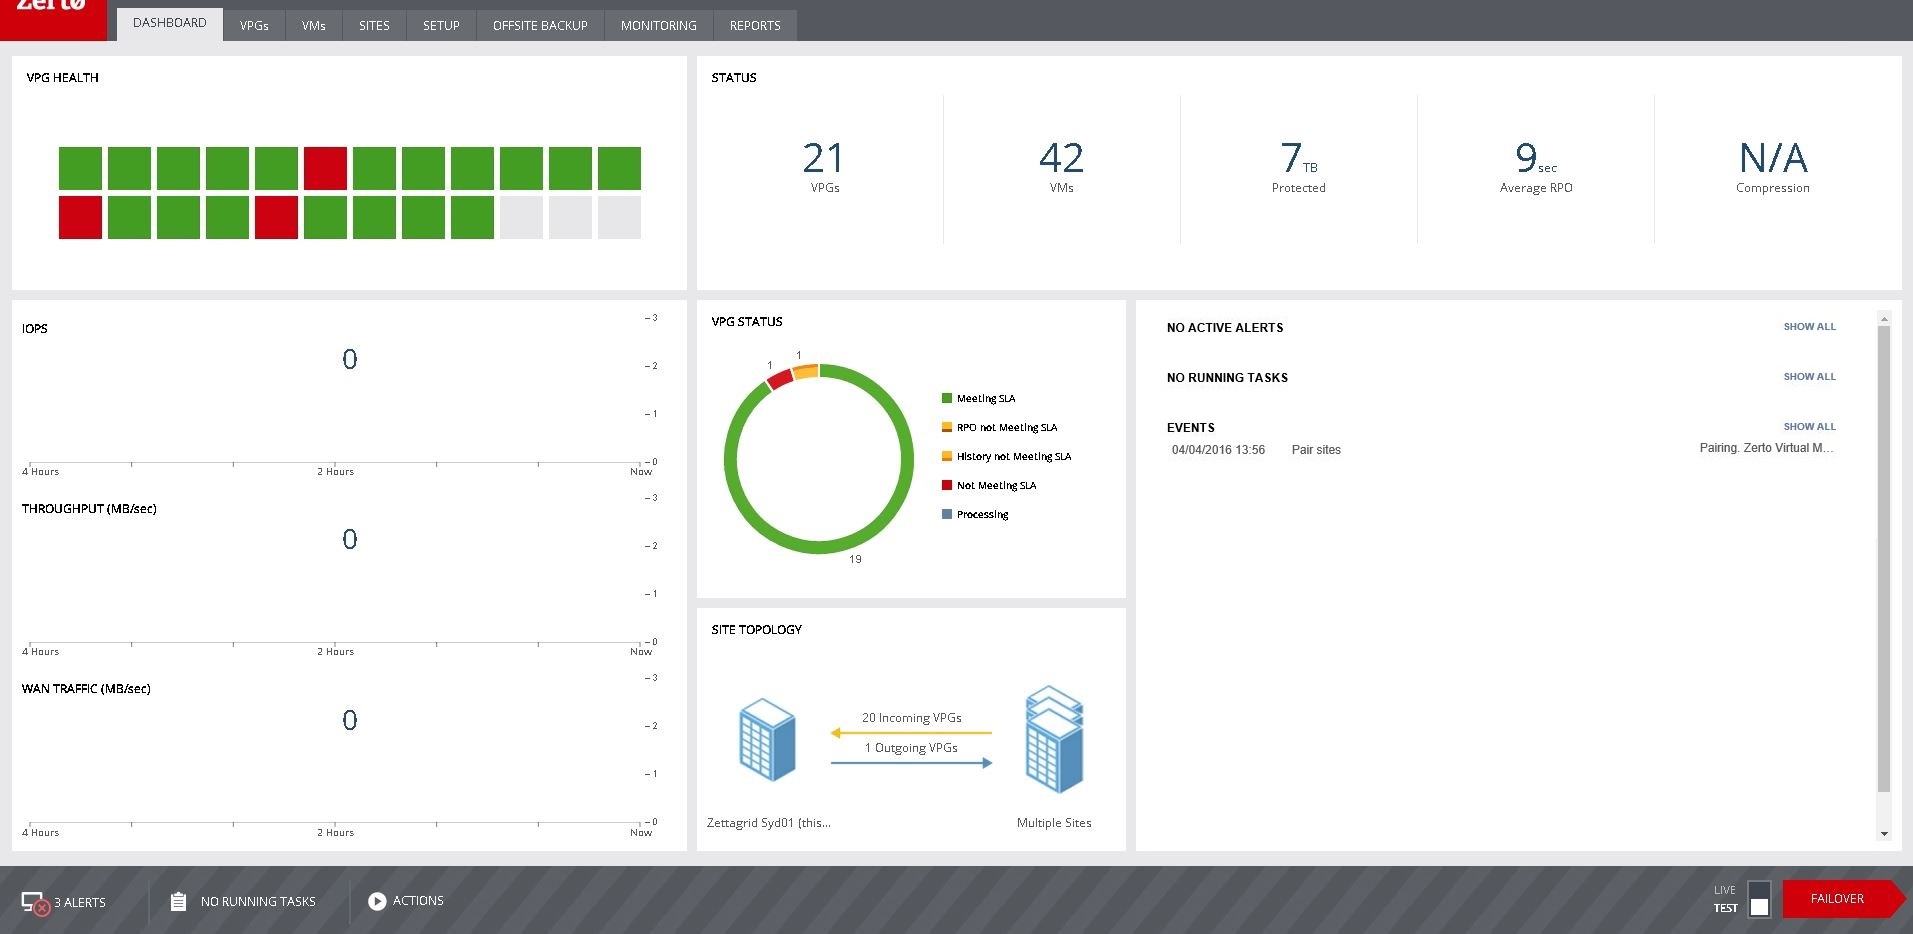1913x934 pixels.
Task: Select the Zettagrid Syd01 building icon
Action: [767, 739]
